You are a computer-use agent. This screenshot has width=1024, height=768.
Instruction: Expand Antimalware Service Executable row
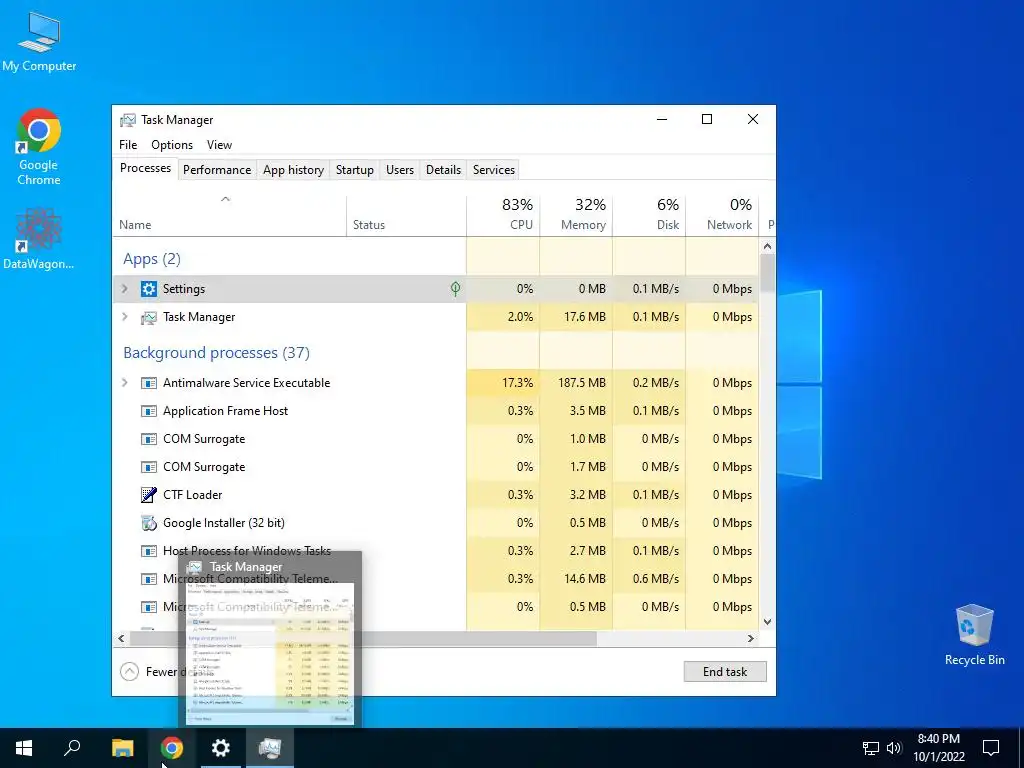click(125, 383)
